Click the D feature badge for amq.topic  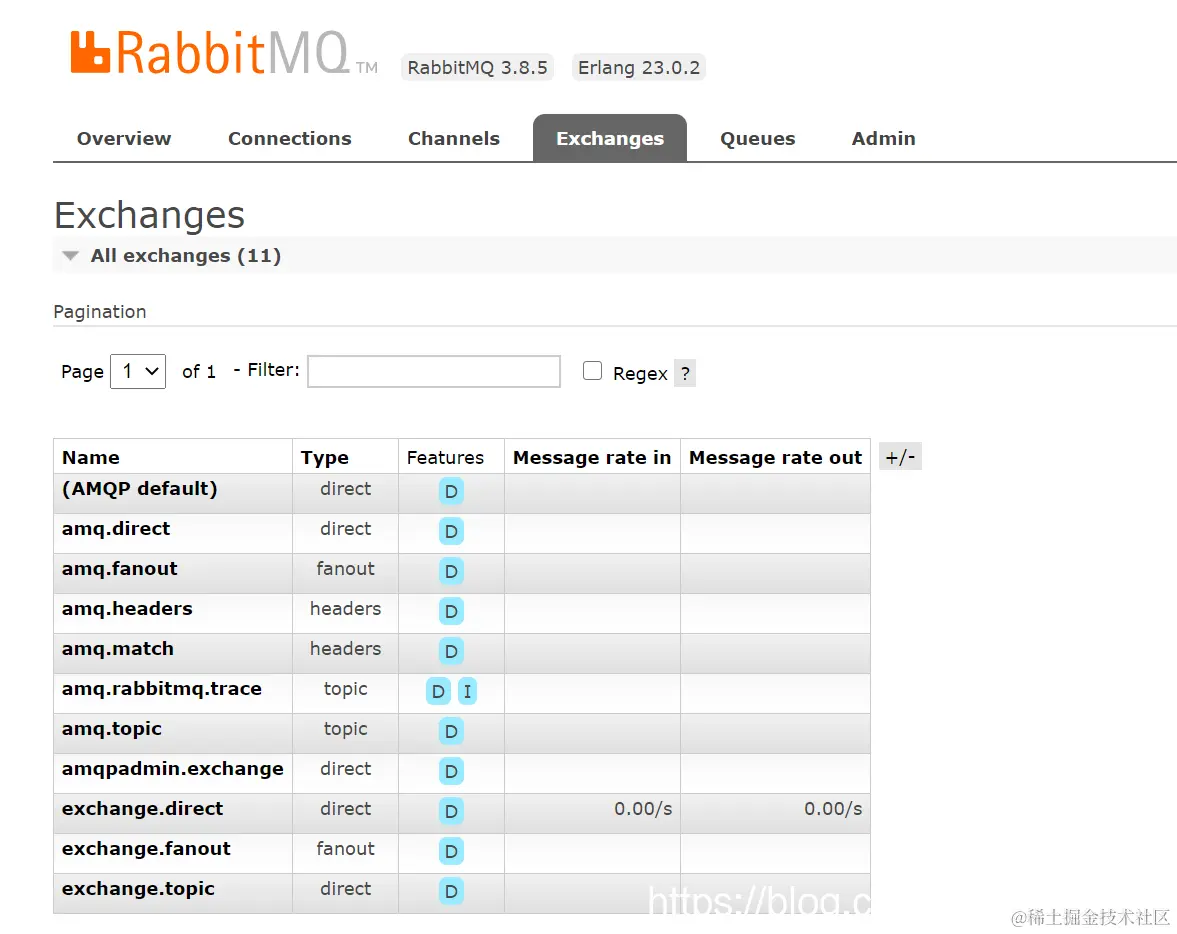pos(451,731)
